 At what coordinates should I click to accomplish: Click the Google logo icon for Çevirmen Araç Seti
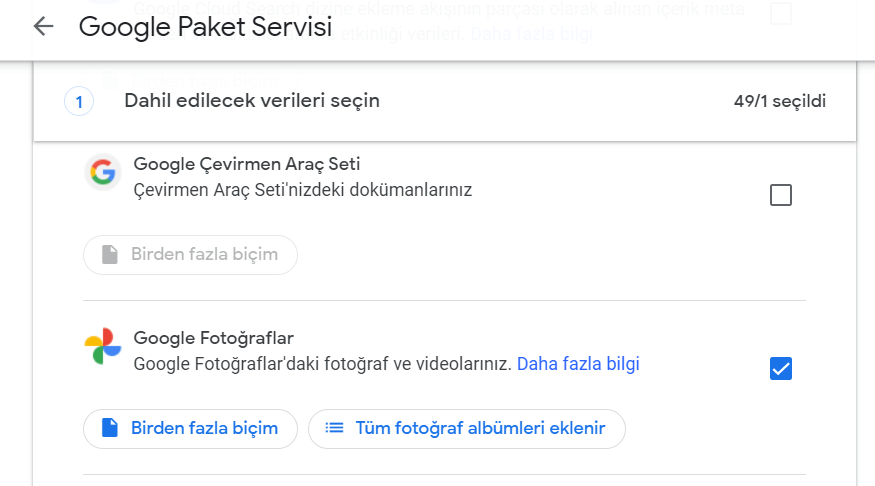pos(102,173)
